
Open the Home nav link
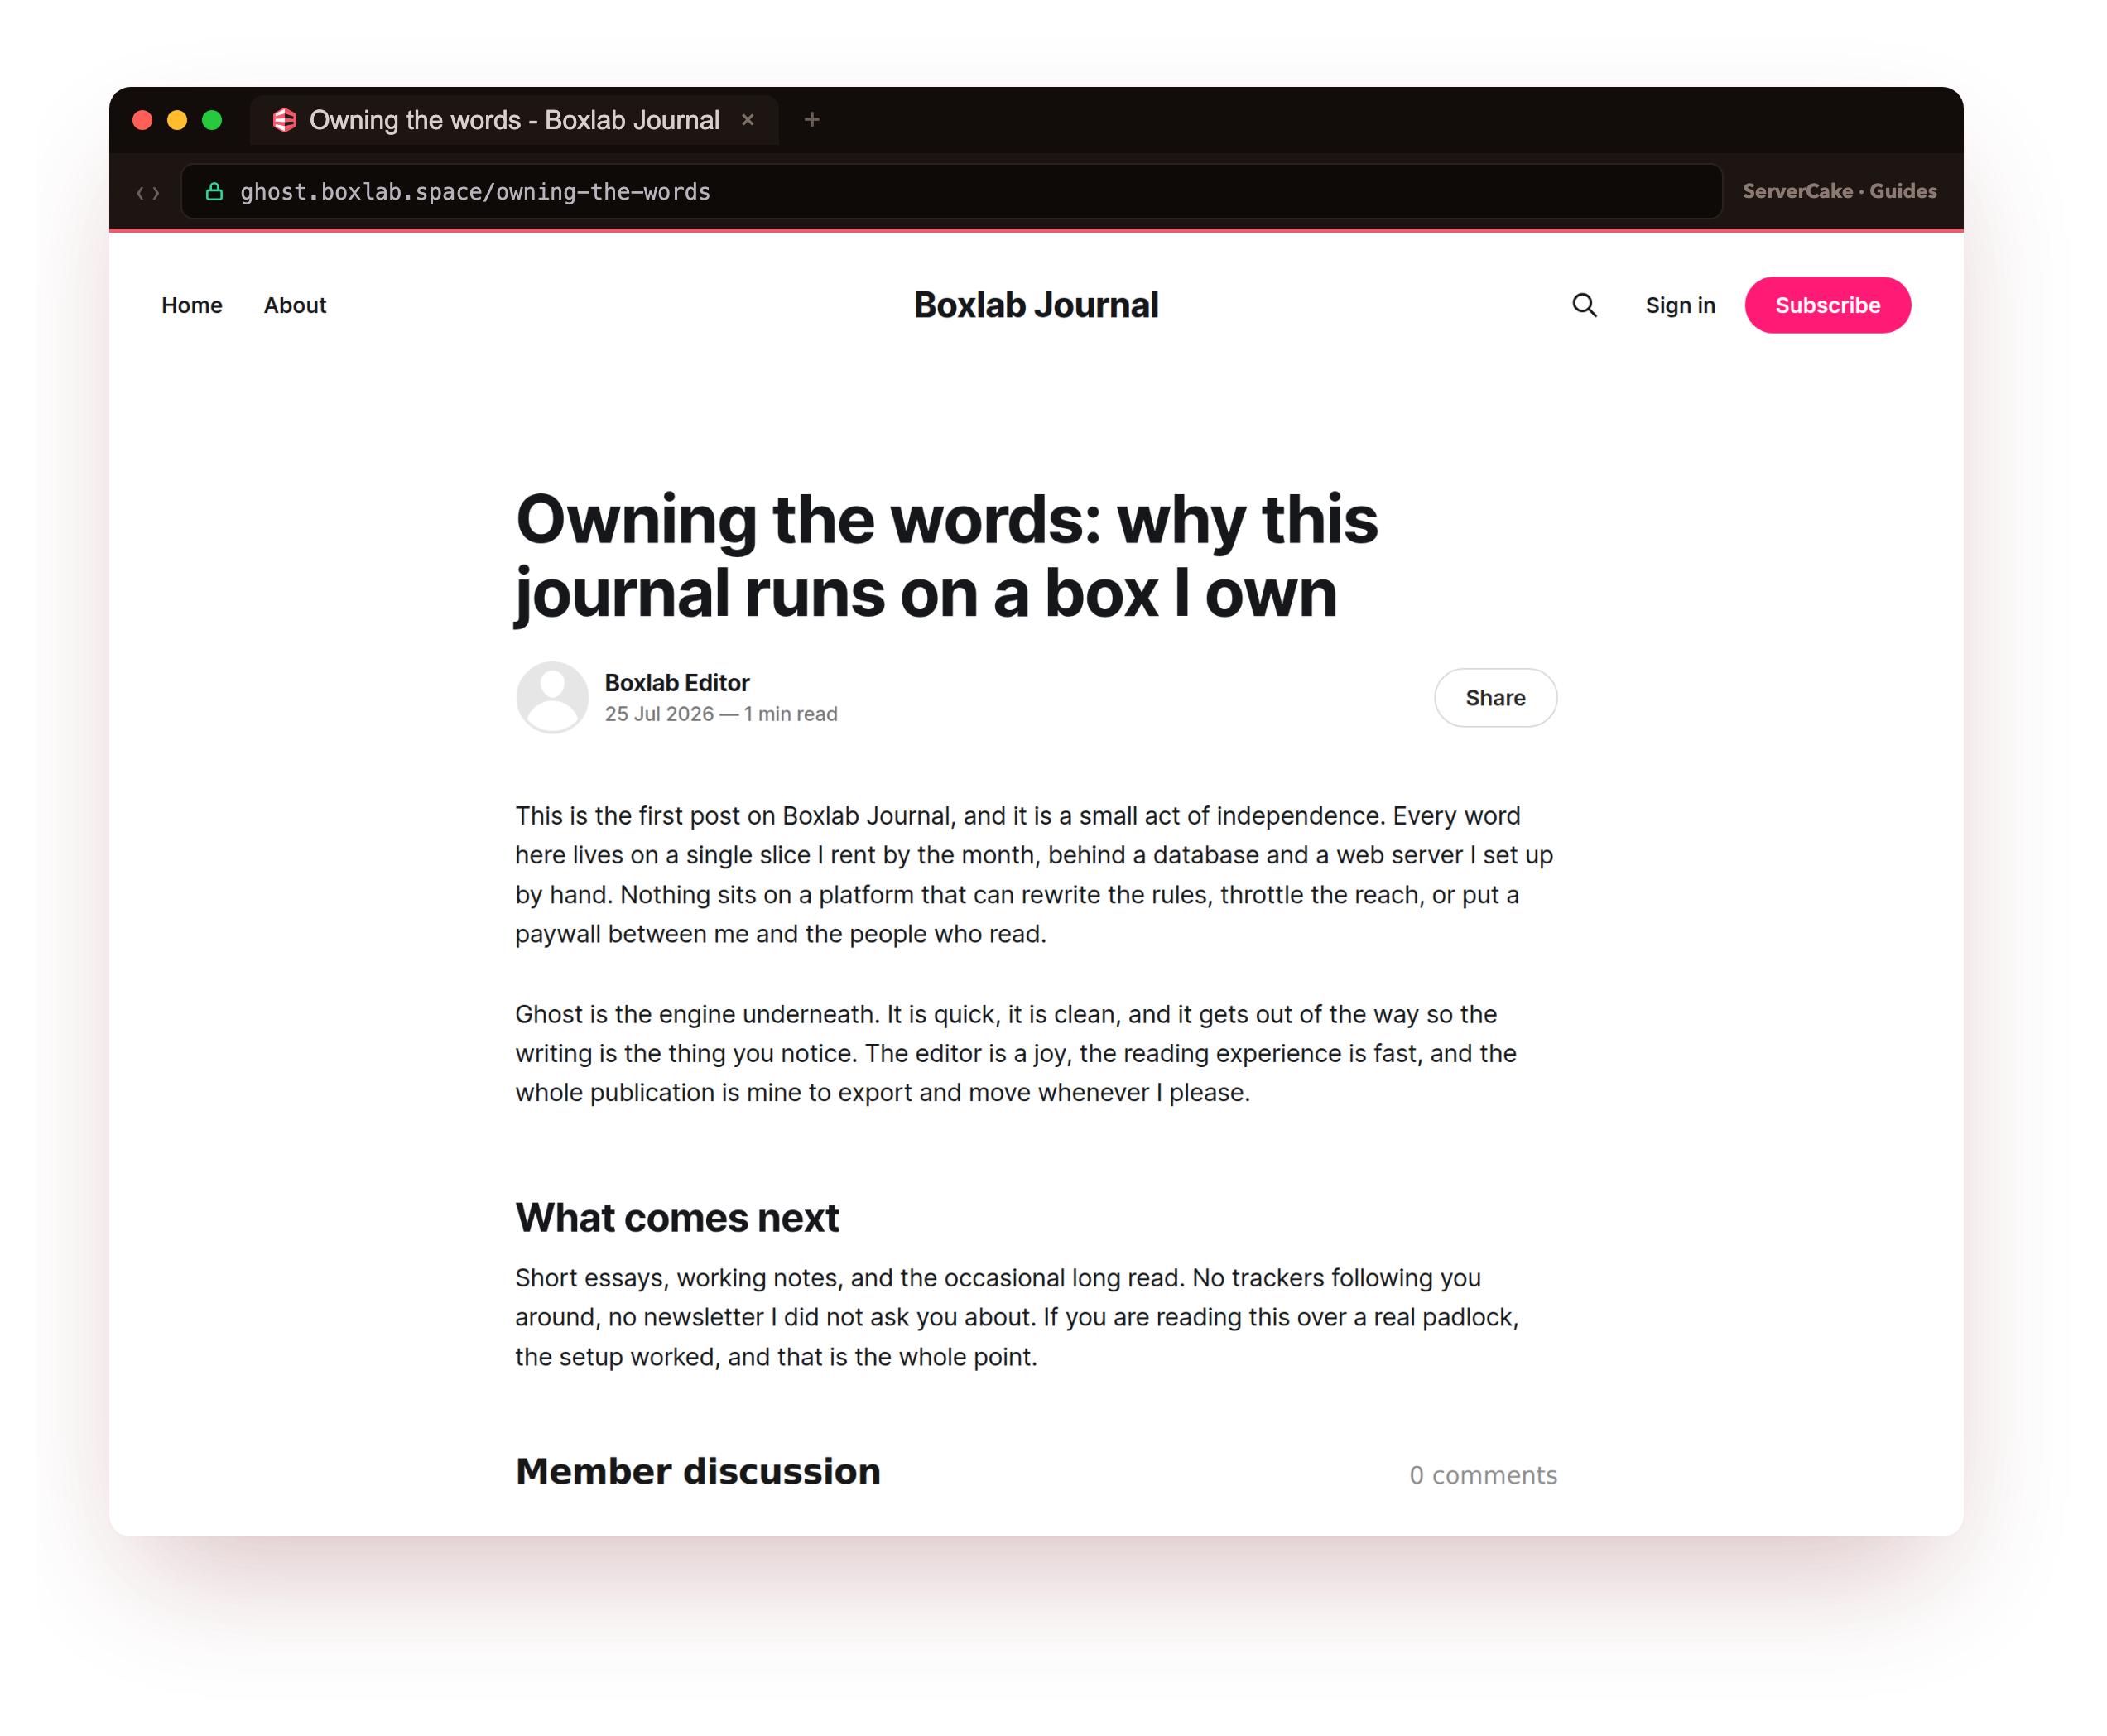[192, 305]
